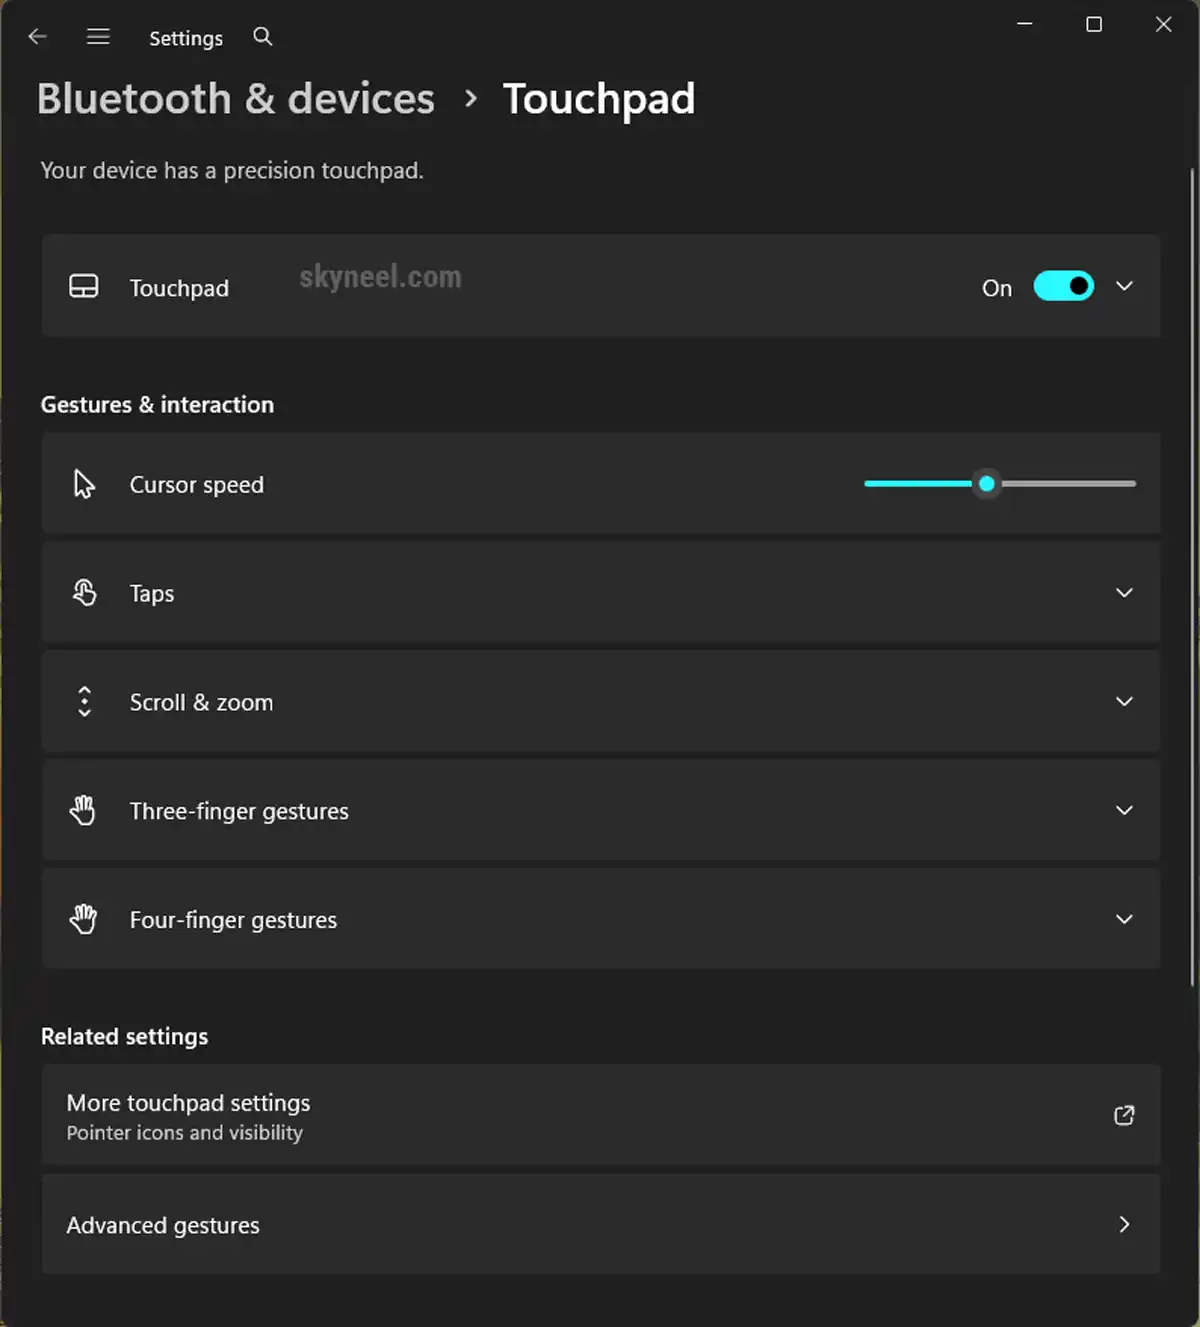Click the Scroll & zoom arrows icon
The height and width of the screenshot is (1327, 1200).
(85, 701)
